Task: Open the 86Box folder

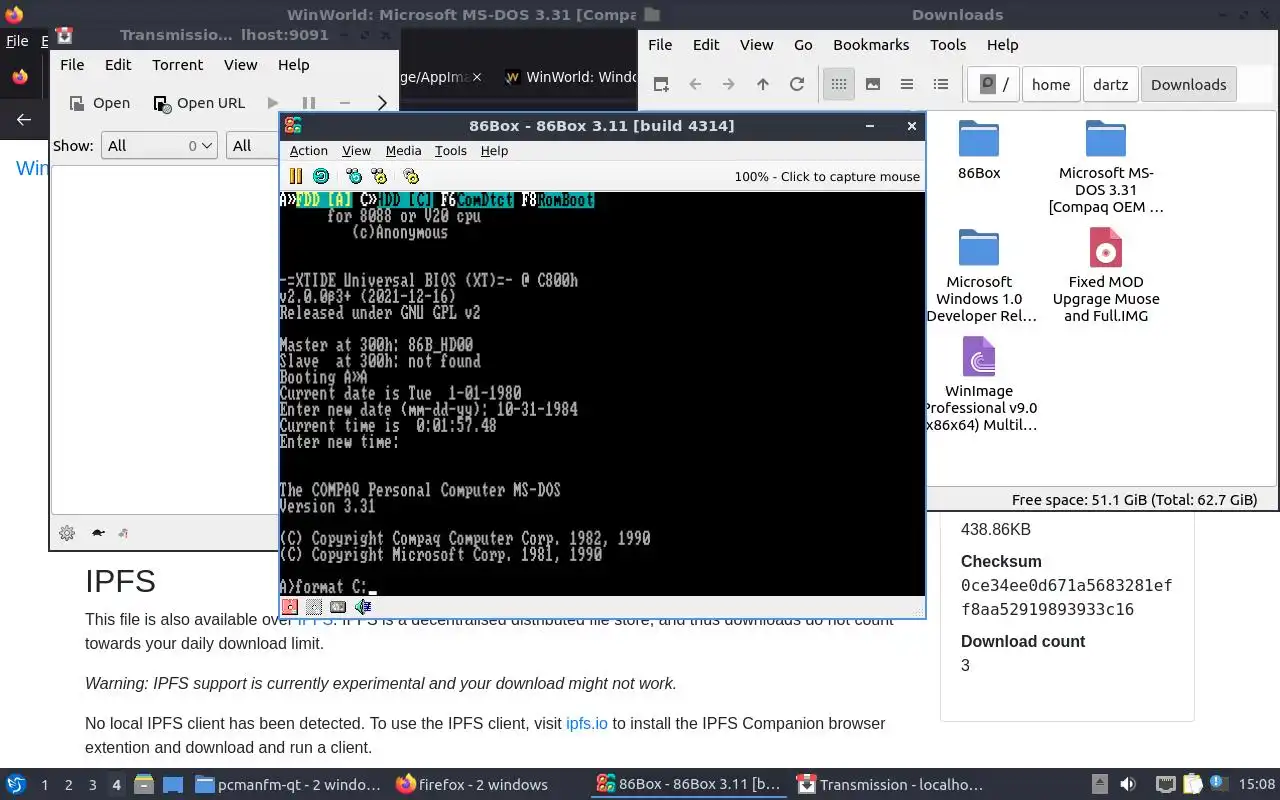Action: 979,150
